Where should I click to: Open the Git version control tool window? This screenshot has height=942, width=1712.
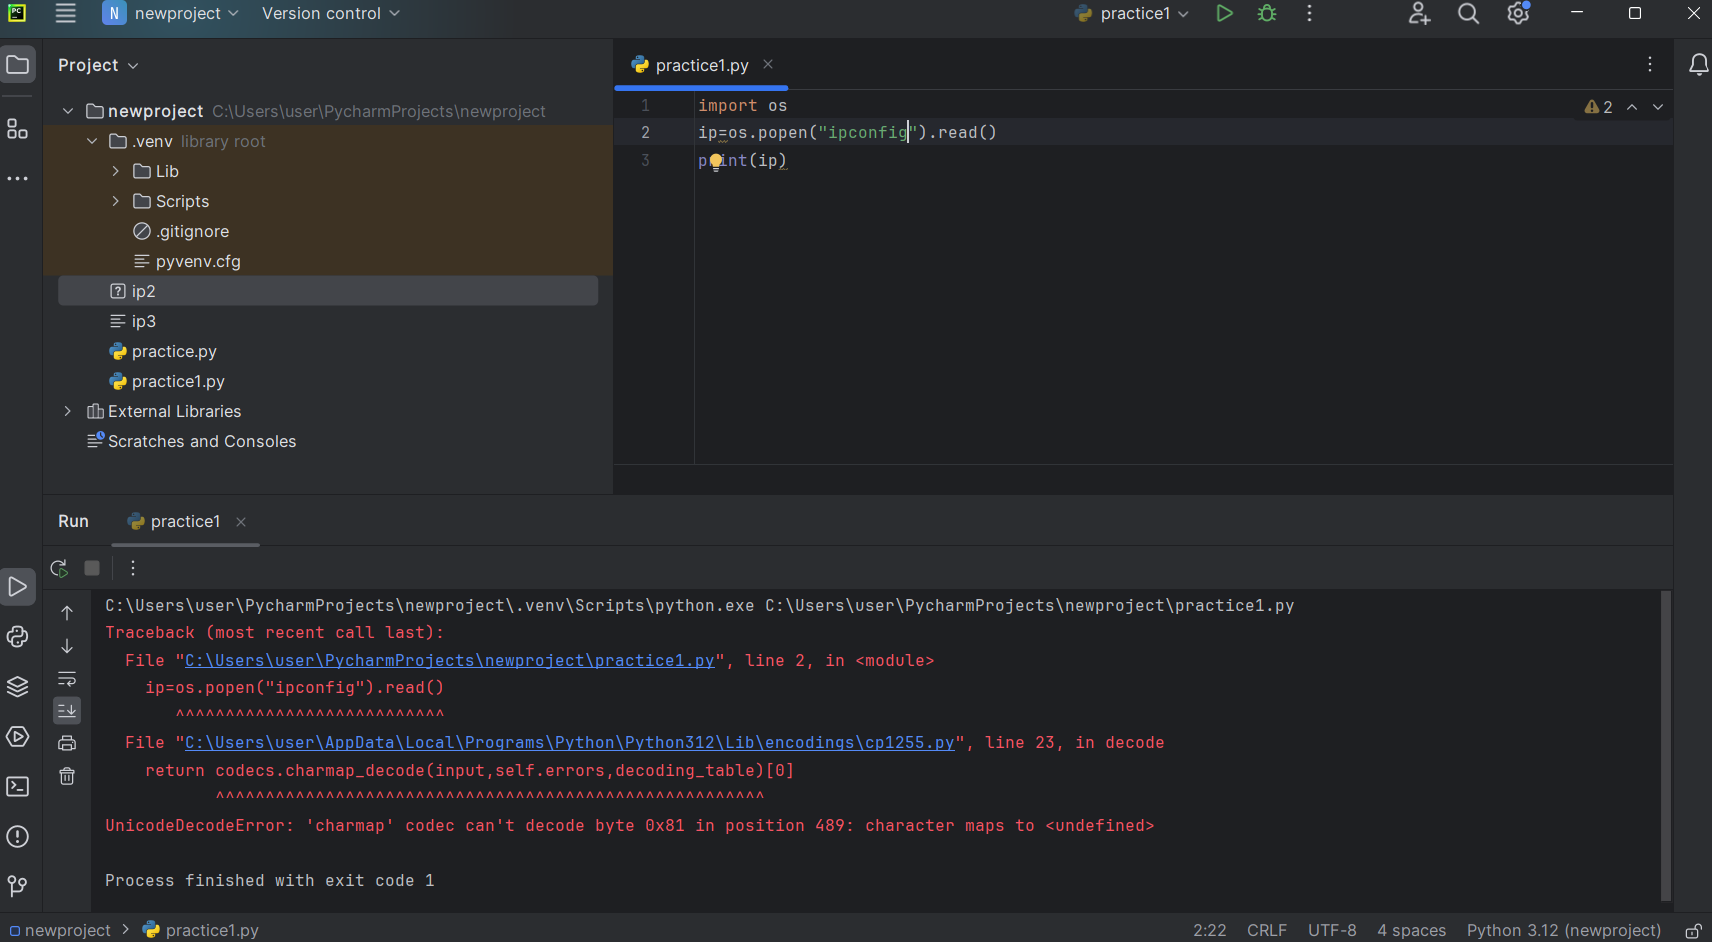point(18,886)
